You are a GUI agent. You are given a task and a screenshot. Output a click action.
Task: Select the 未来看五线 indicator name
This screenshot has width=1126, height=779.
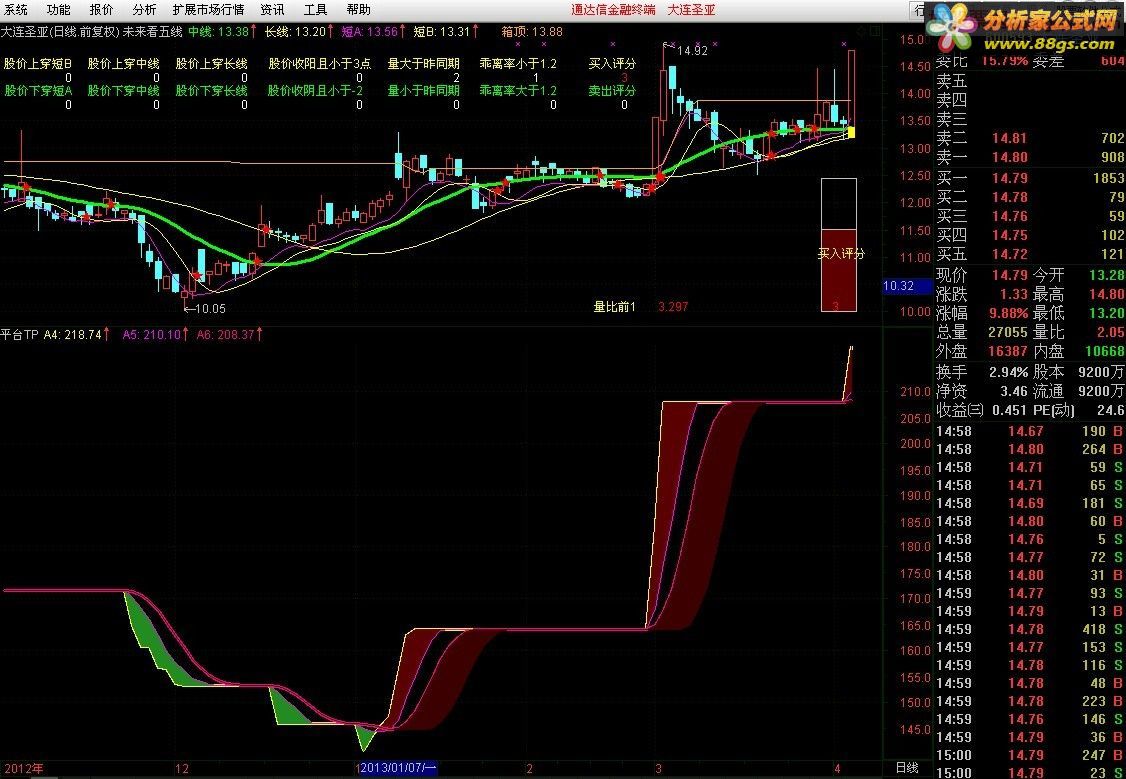pos(152,32)
